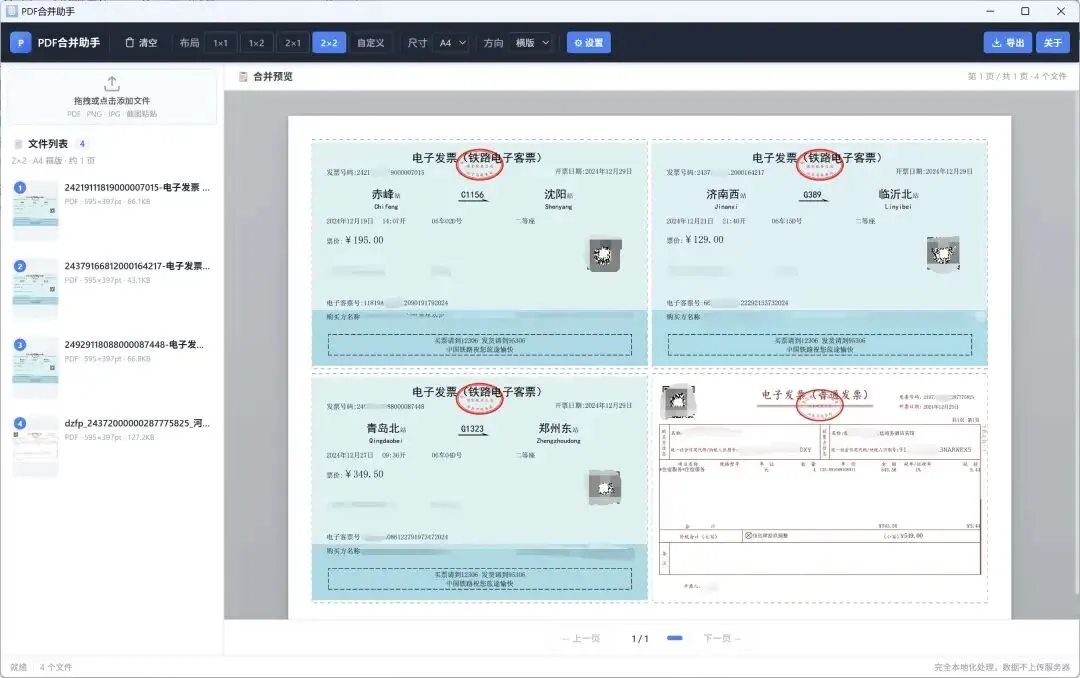This screenshot has height=678, width=1080.
Task: Open the 关于 about button
Action: point(1052,43)
